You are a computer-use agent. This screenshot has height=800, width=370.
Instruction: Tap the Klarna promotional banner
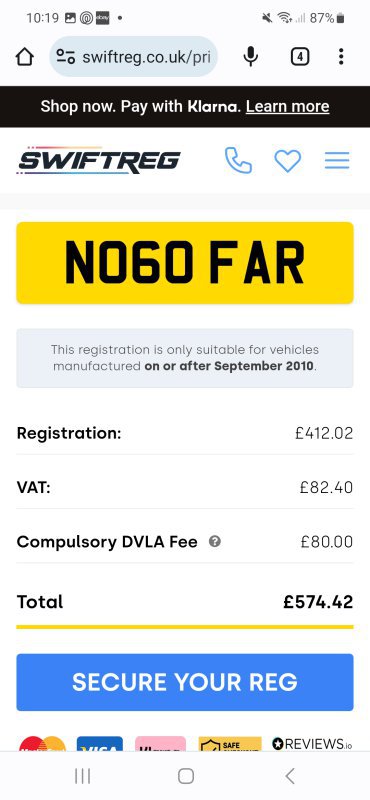point(185,107)
